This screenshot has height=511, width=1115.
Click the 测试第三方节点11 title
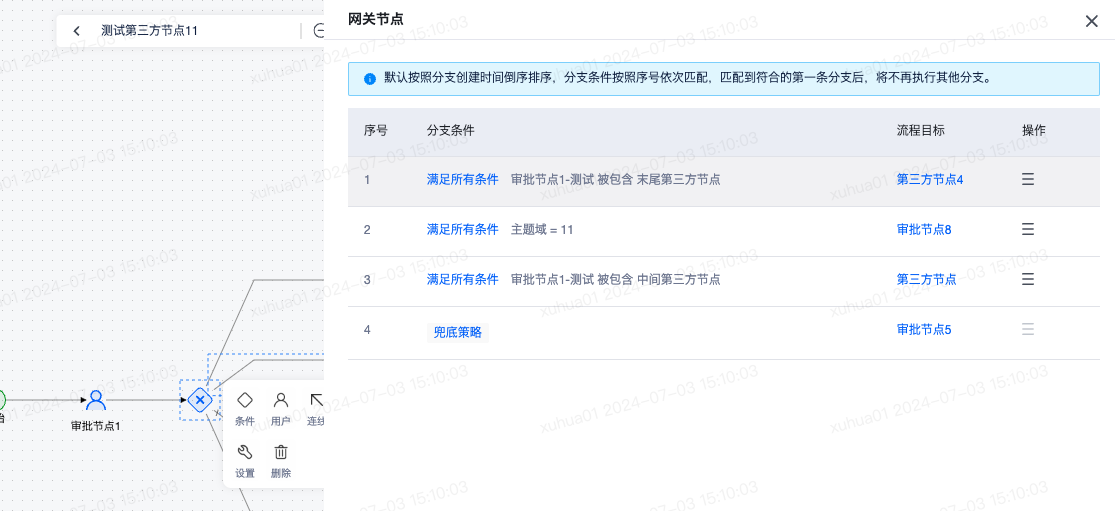(x=149, y=31)
